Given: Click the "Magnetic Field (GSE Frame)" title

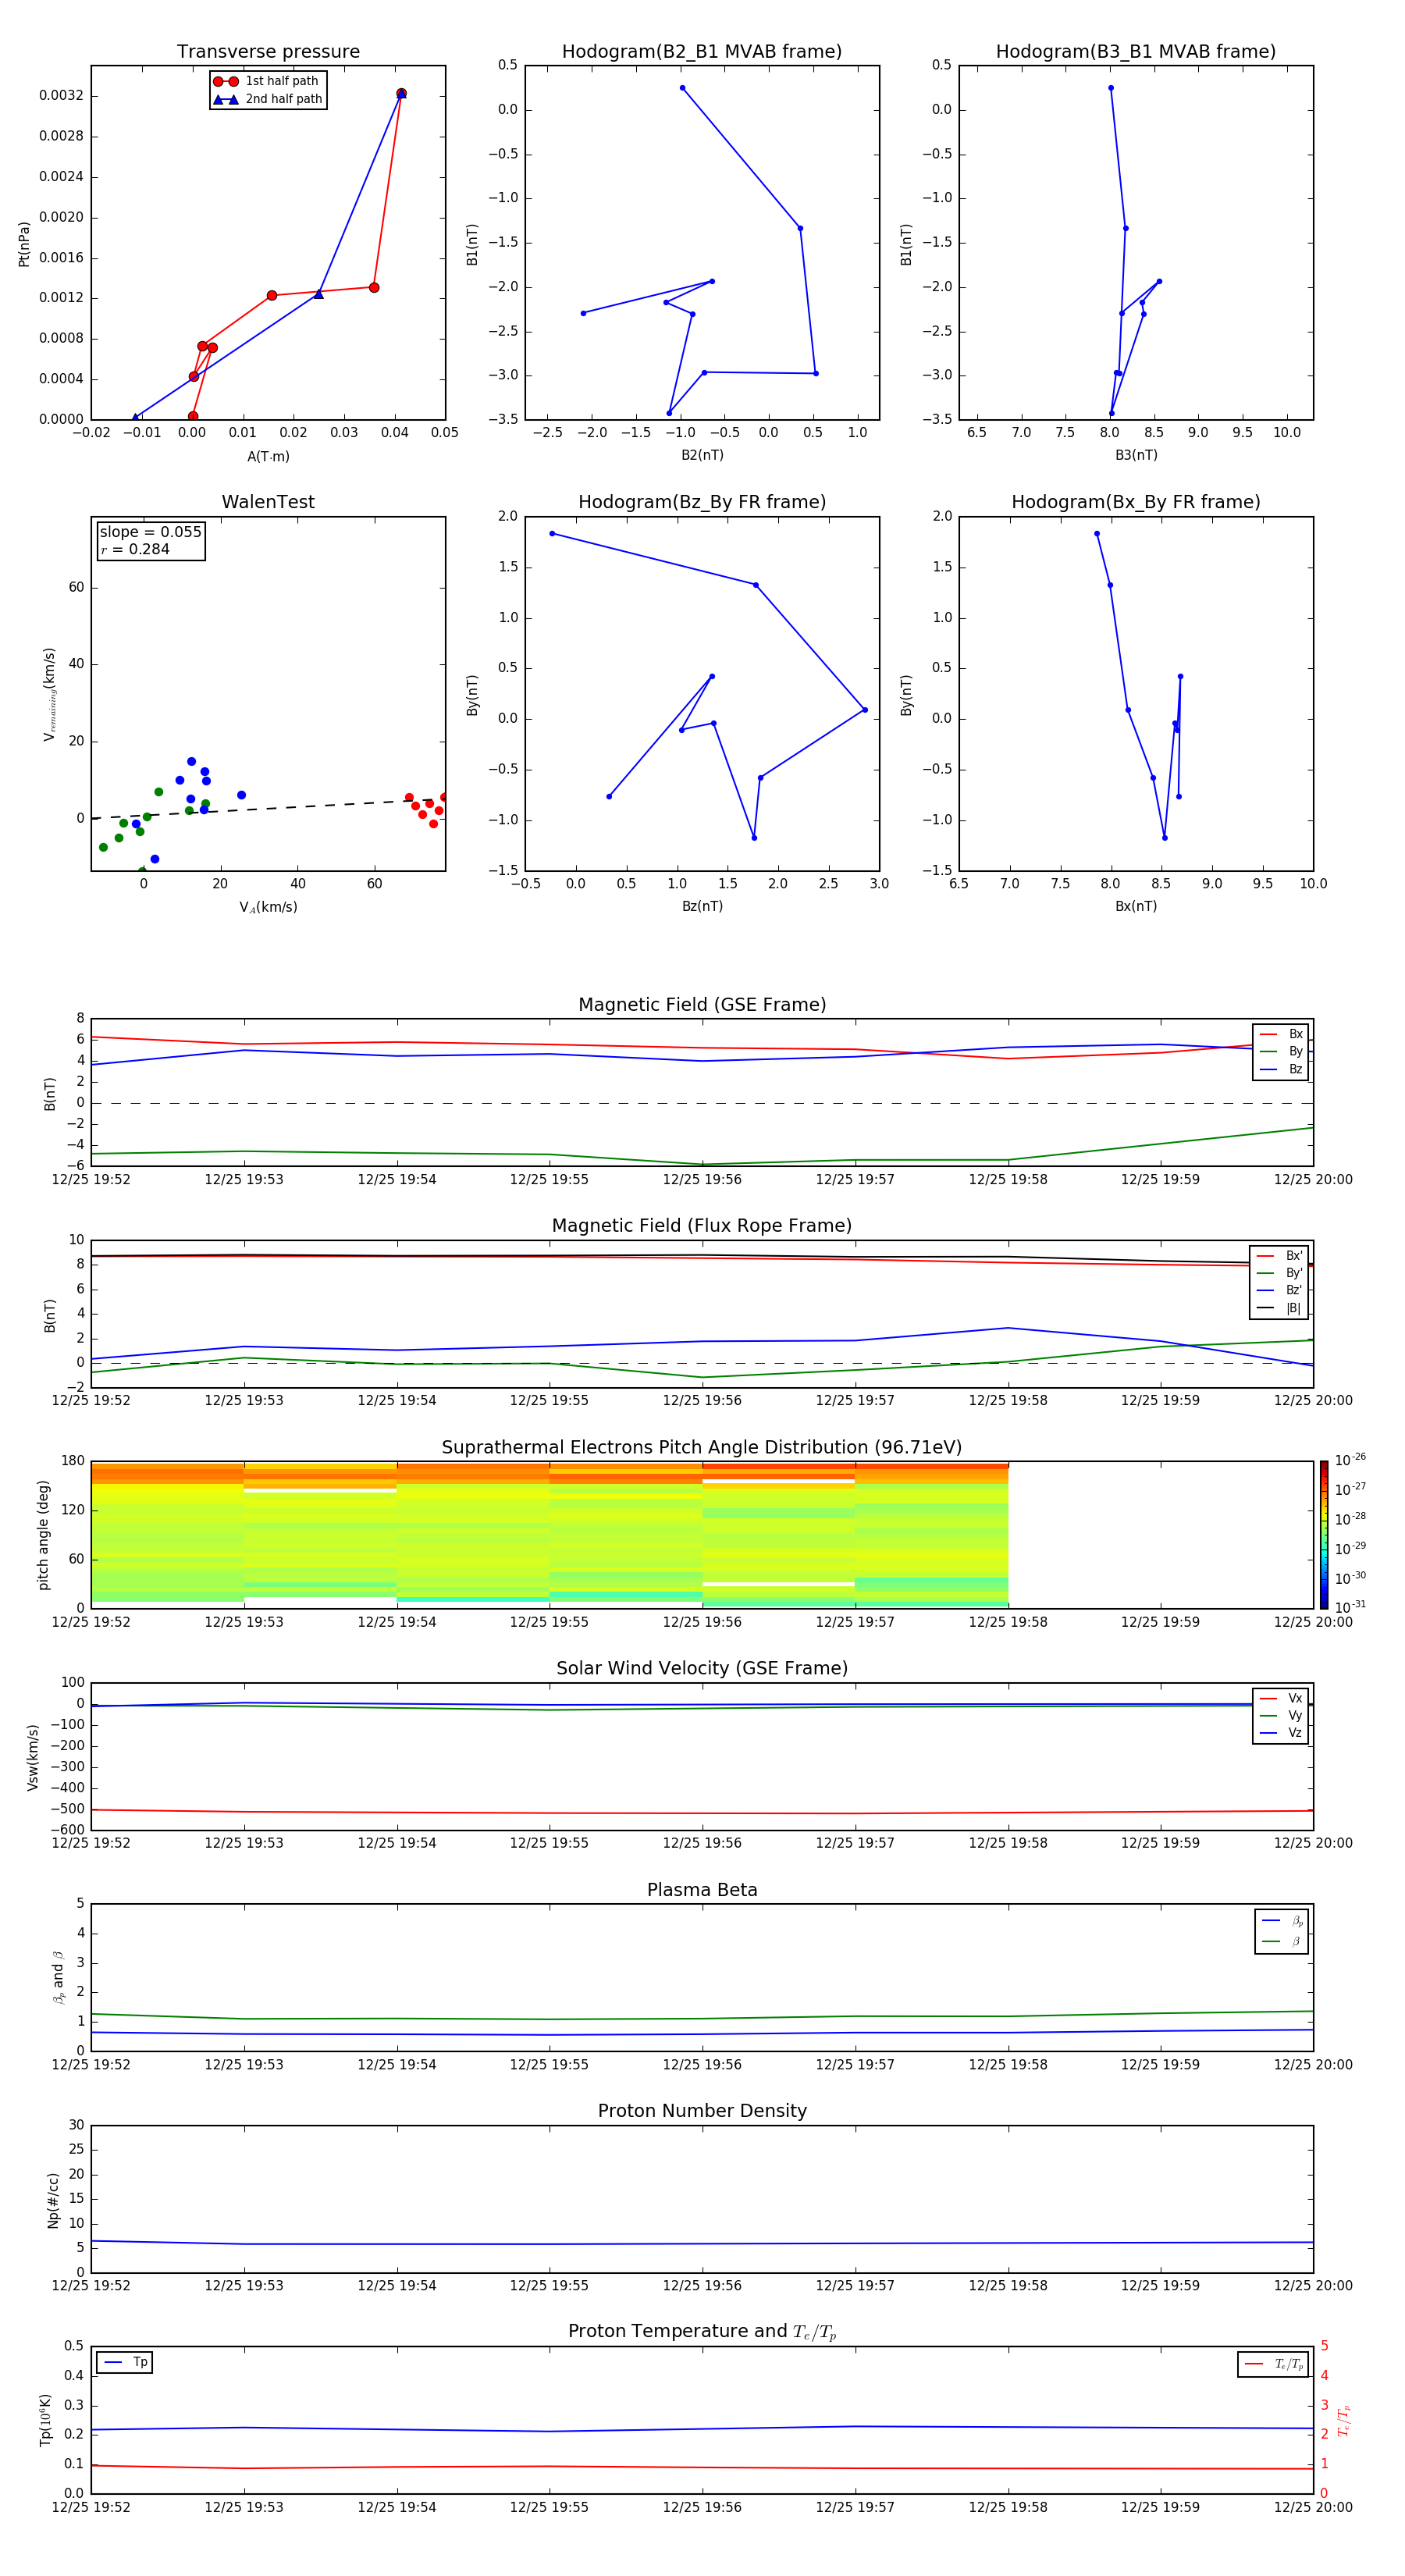Looking at the screenshot, I should (x=702, y=1005).
